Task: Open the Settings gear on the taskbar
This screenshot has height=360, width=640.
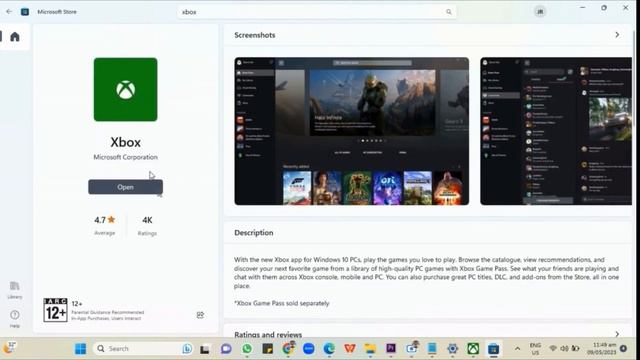Action: point(452,349)
